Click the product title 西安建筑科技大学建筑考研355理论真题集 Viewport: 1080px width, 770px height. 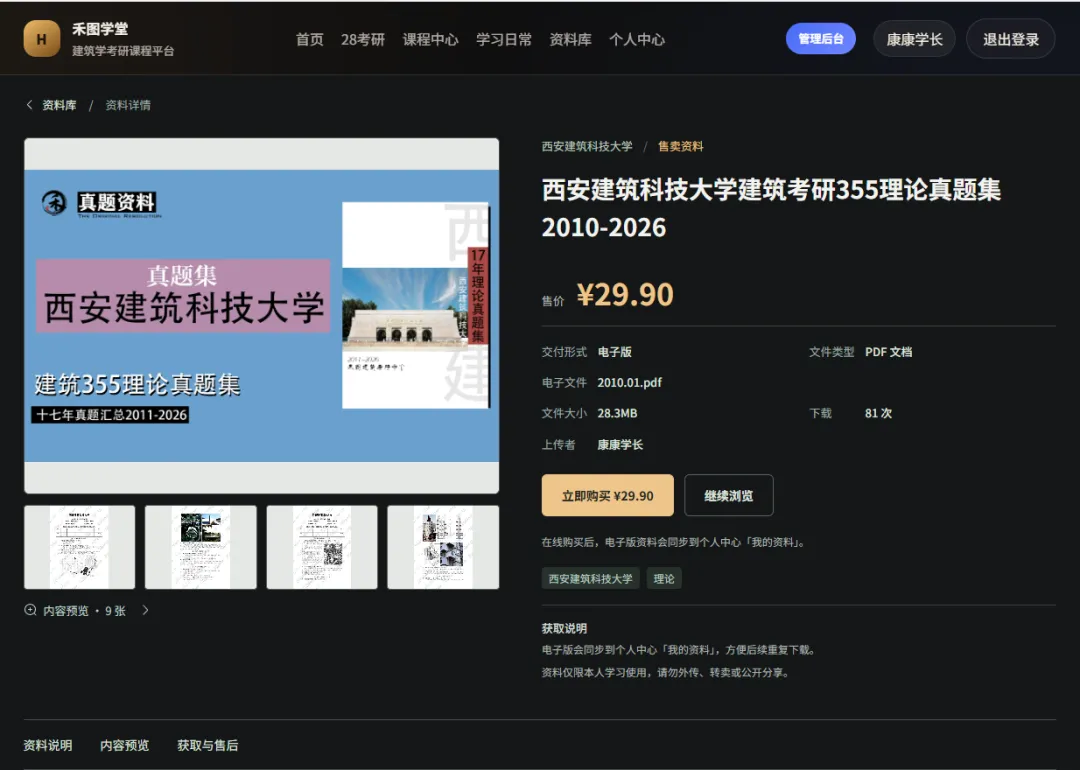pyautogui.click(x=771, y=209)
